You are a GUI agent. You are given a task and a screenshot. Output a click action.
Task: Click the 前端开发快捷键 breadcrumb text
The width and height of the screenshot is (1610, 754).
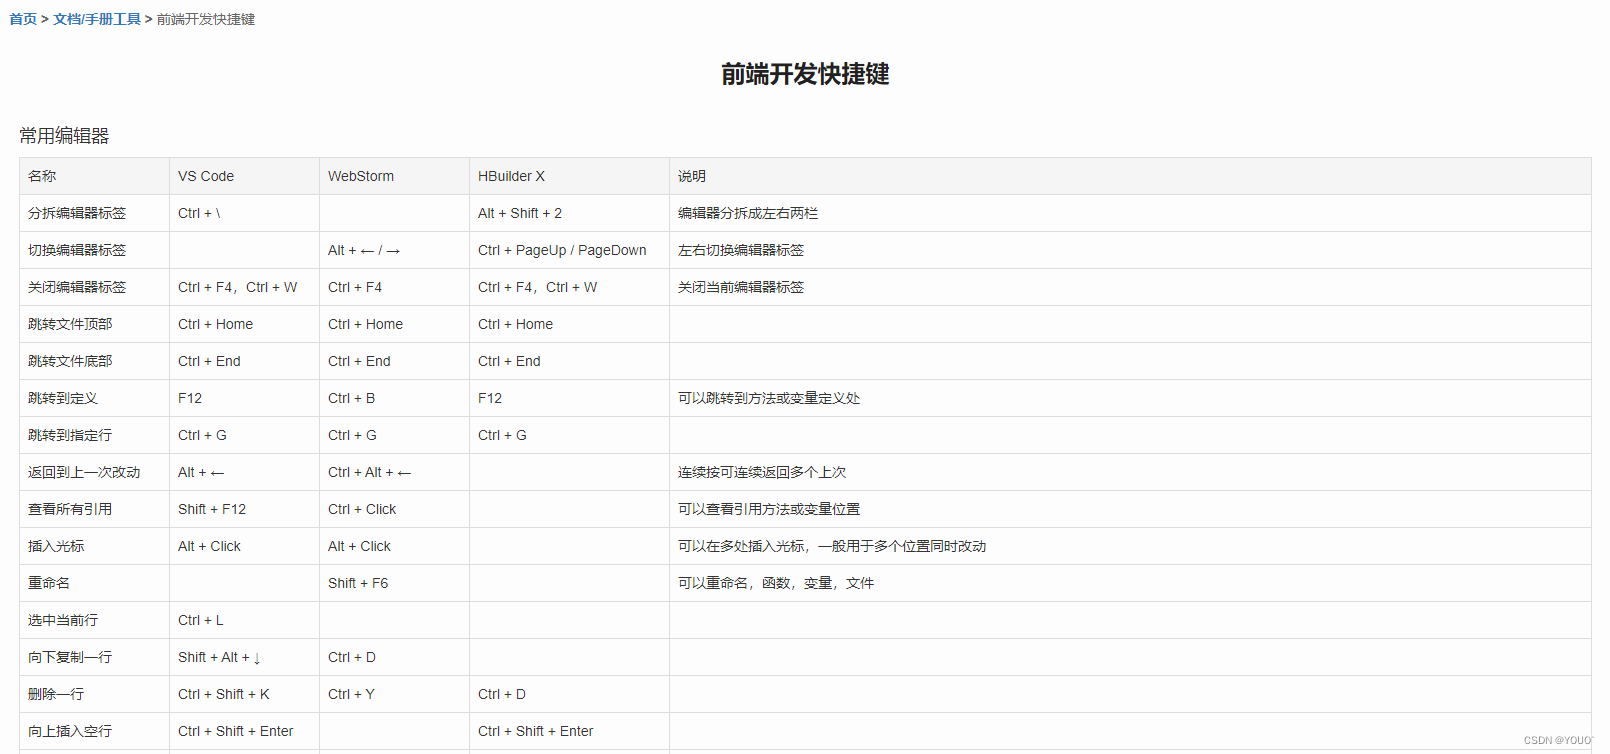coord(206,19)
